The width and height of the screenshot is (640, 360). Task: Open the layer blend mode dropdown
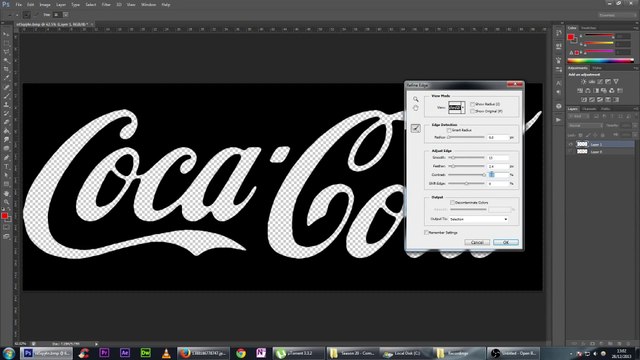pyautogui.click(x=585, y=126)
